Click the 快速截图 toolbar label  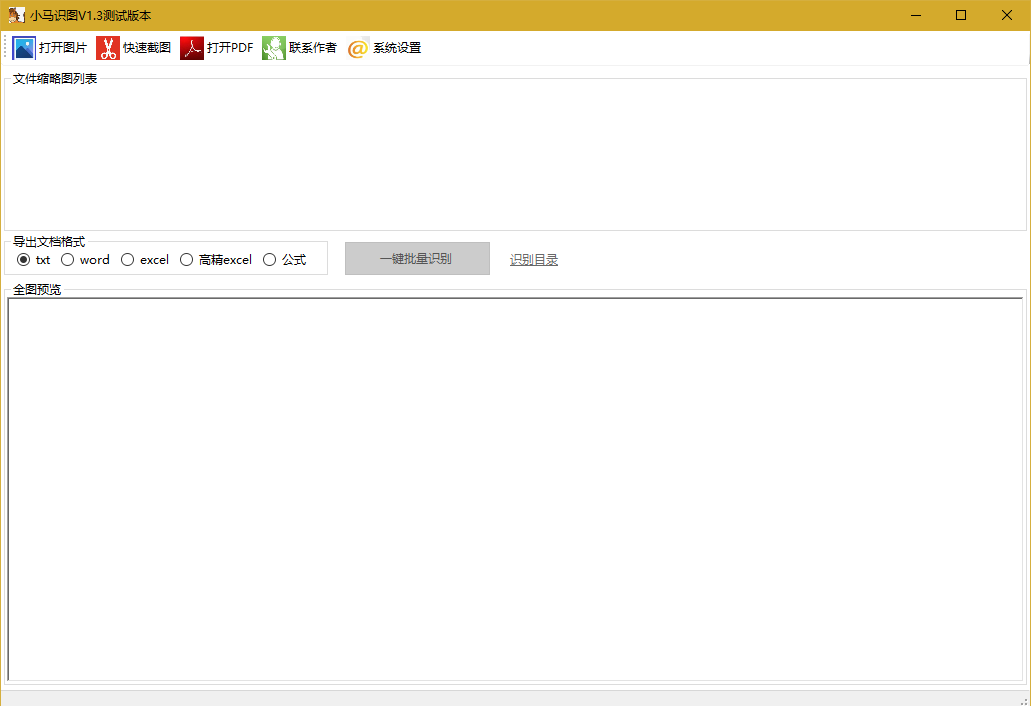144,47
